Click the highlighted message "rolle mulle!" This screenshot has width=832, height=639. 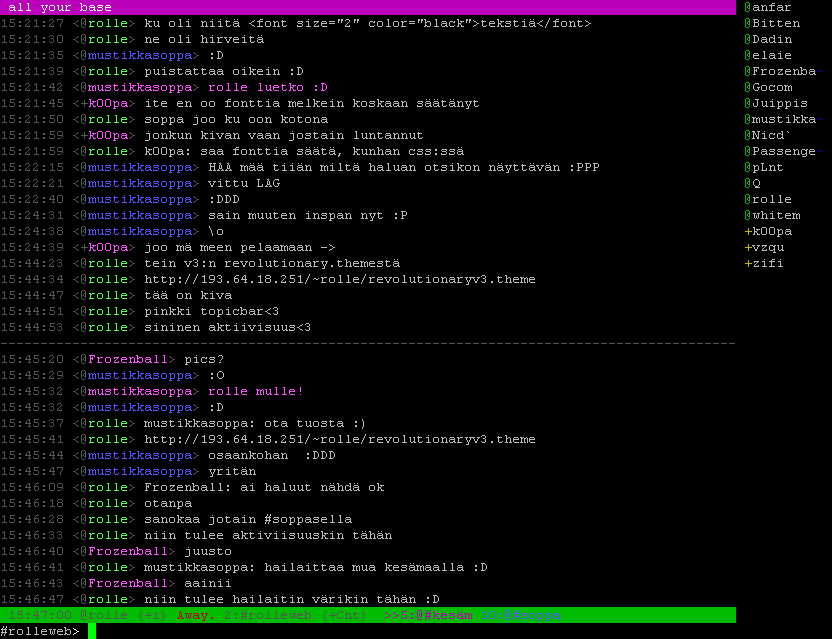(x=256, y=391)
